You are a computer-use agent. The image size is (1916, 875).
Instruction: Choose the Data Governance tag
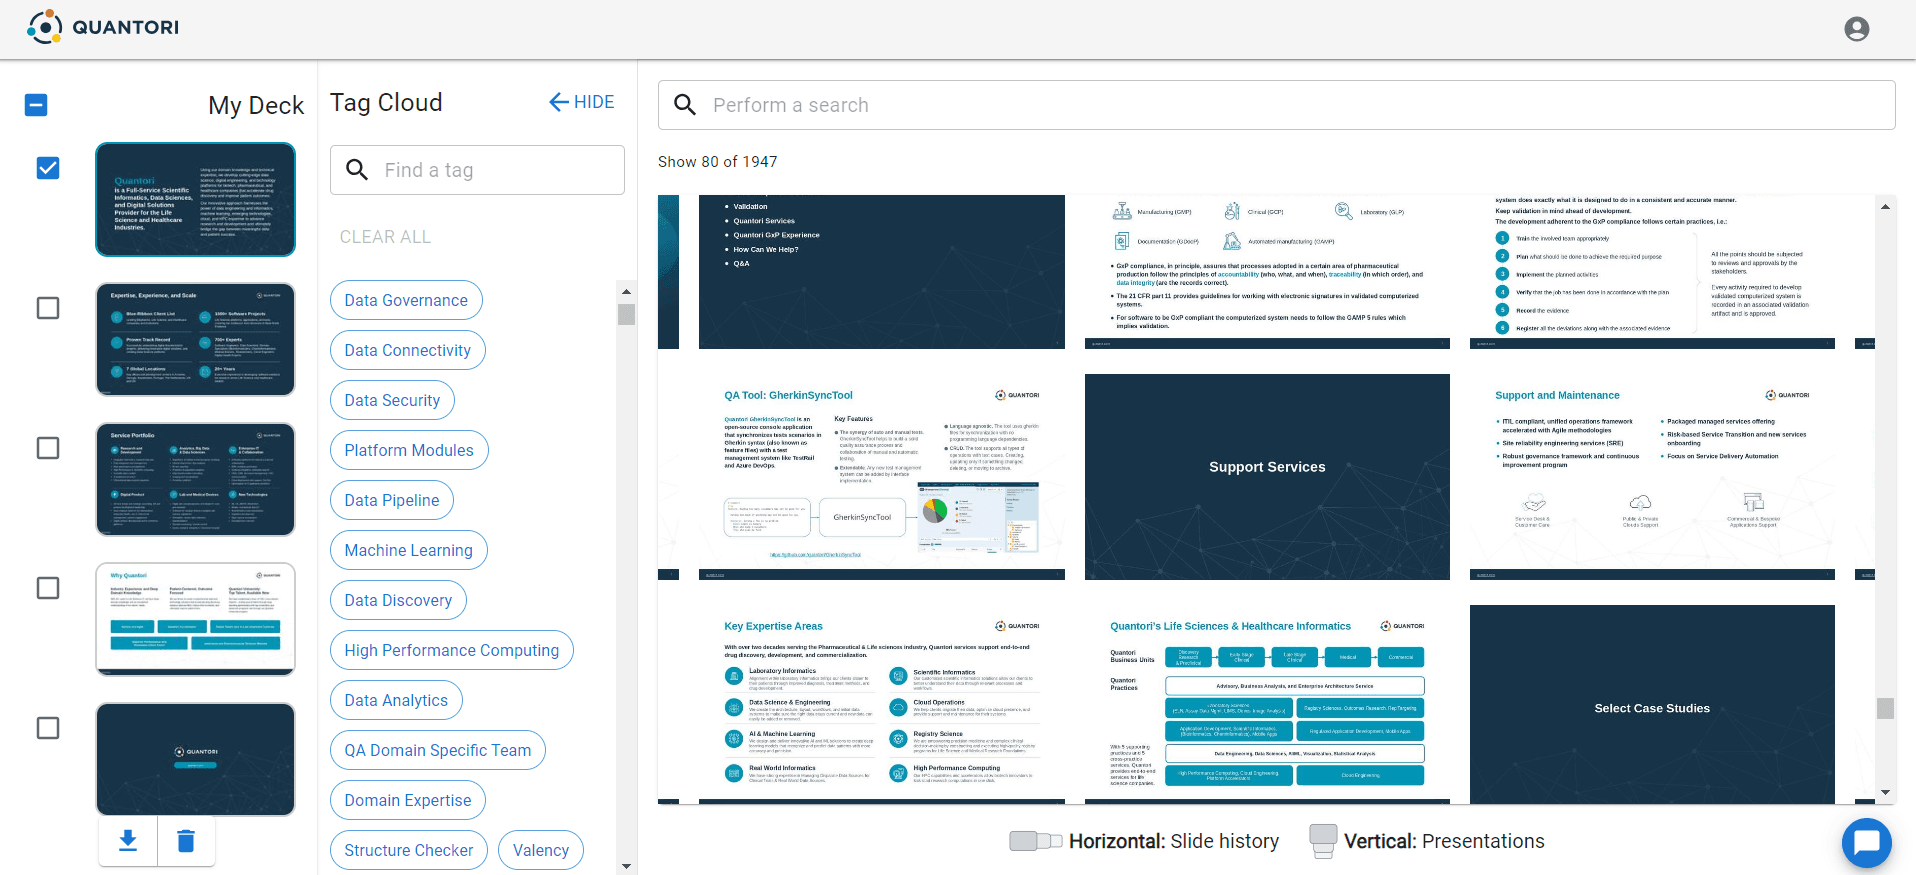pyautogui.click(x=406, y=300)
